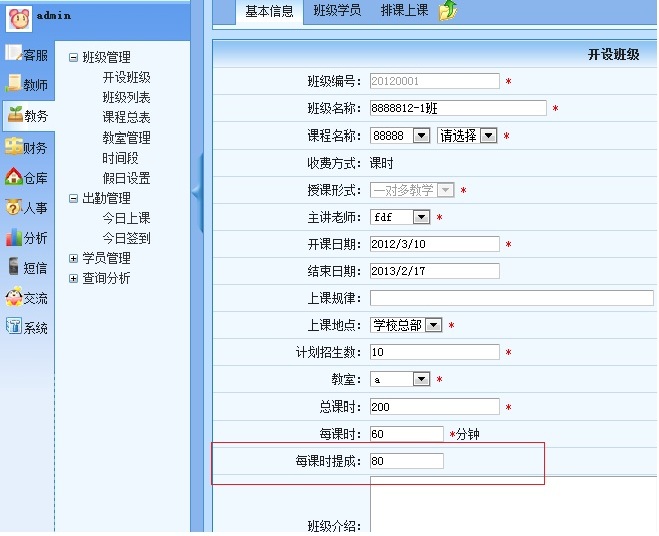659x536 pixels.
Task: Open the 人事 sidebar module
Action: click(x=27, y=207)
